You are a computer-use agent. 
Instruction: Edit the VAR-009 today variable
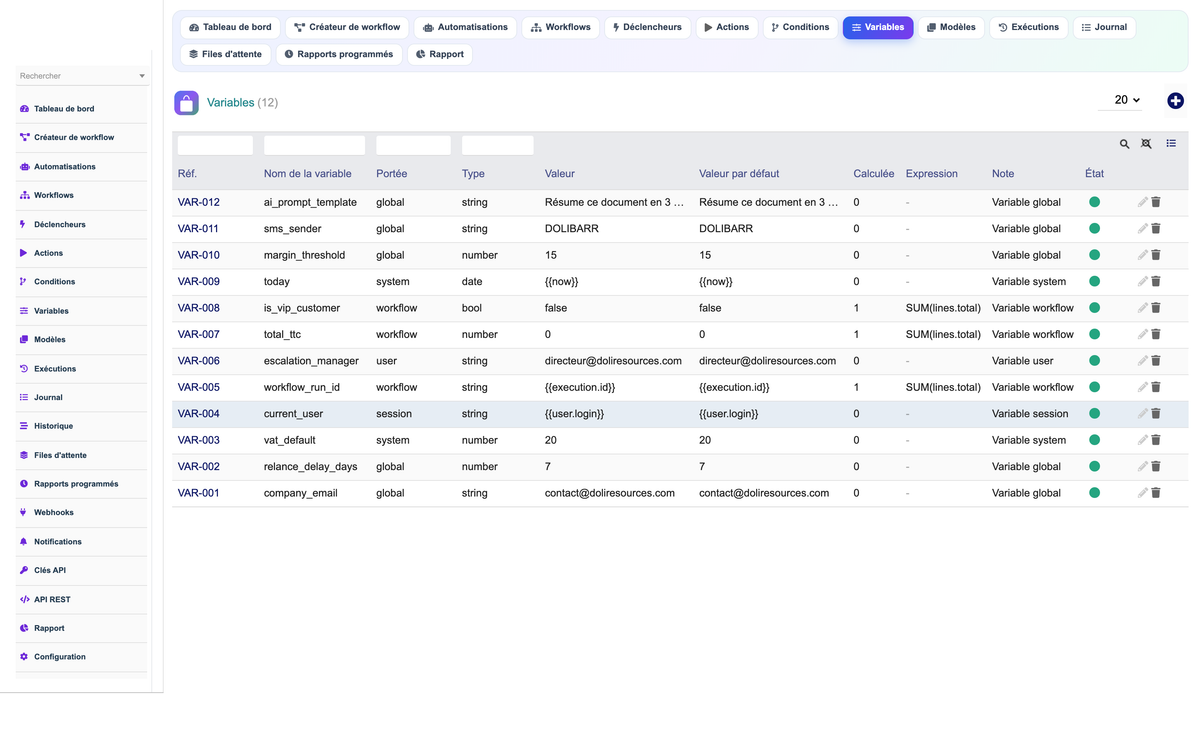1142,281
